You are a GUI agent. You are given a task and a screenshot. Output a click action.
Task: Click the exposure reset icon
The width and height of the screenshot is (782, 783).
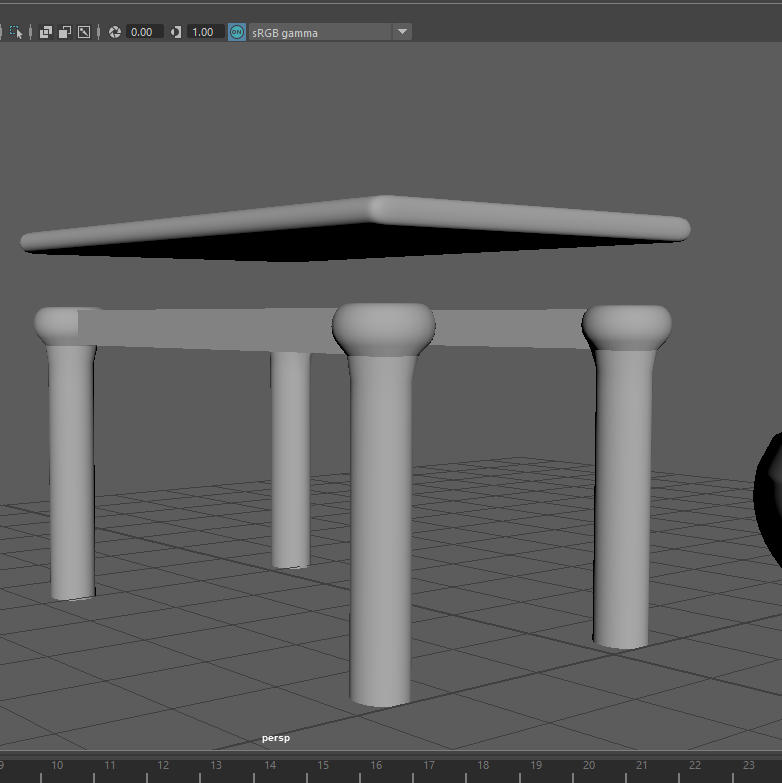(114, 32)
